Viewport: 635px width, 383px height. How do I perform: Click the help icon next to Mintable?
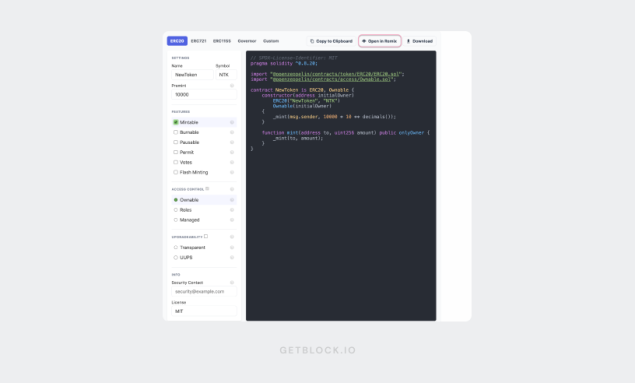(232, 122)
